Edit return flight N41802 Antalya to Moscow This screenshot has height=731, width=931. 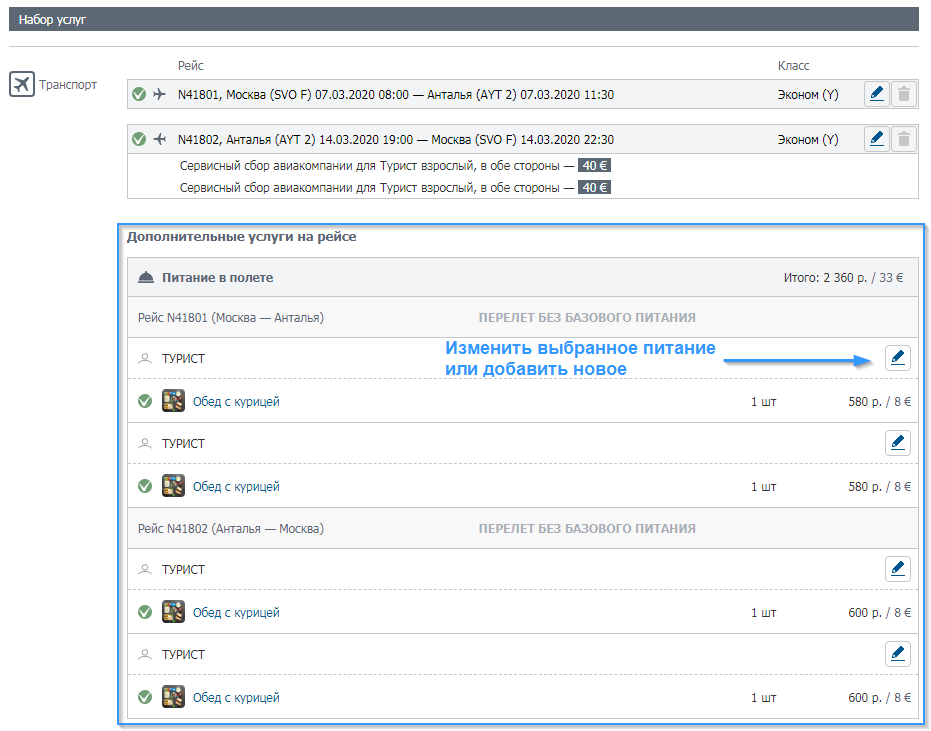point(877,139)
